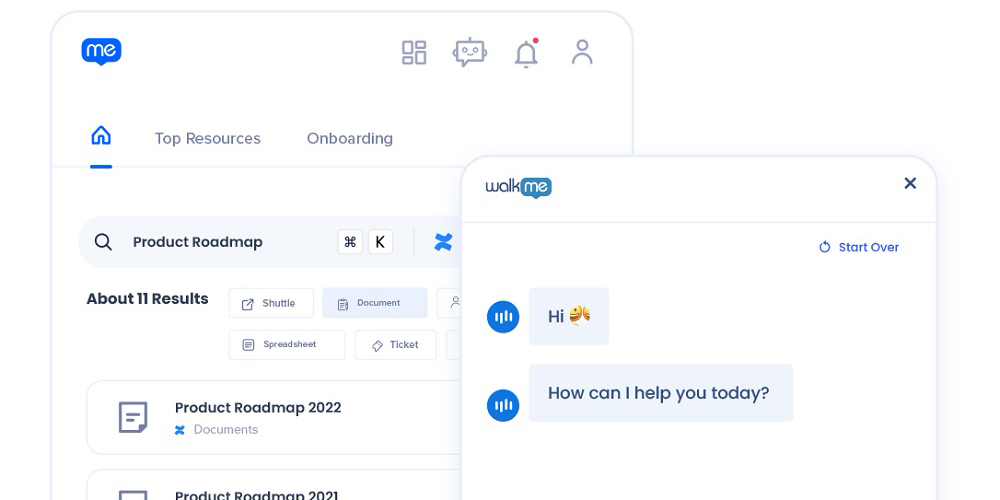
Task: Click the K key shortcut badge
Action: tap(380, 242)
